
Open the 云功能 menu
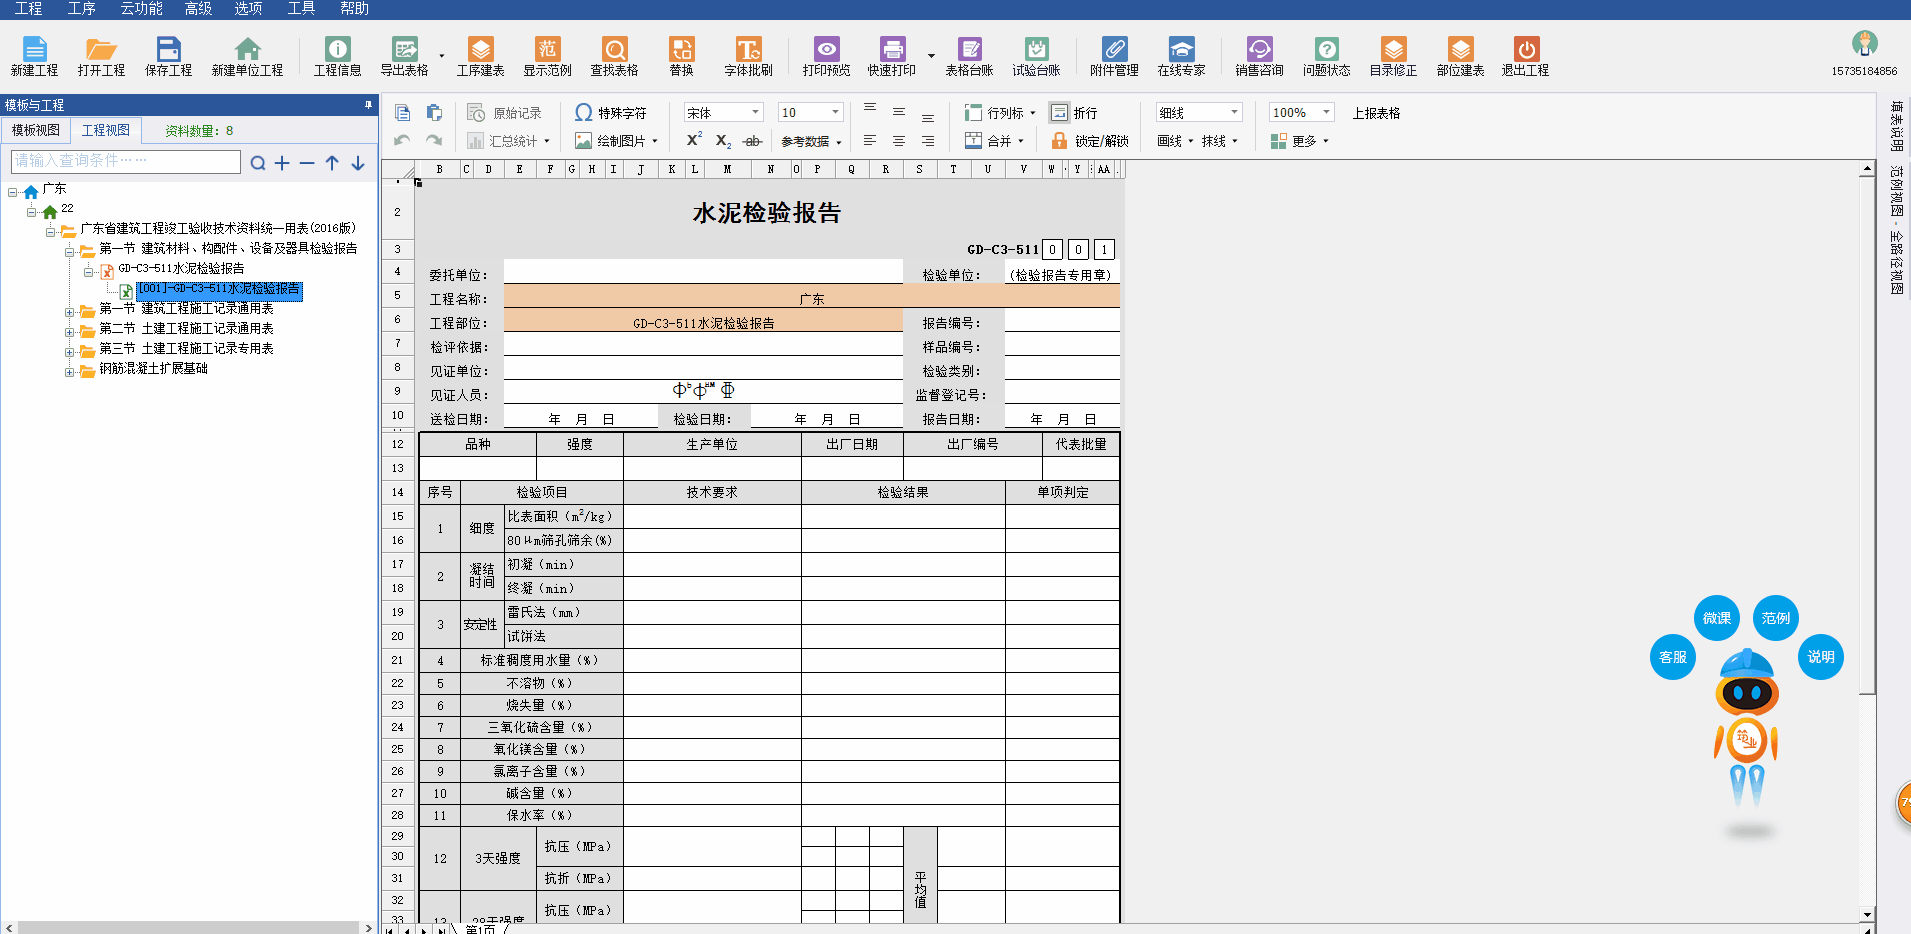tap(141, 9)
